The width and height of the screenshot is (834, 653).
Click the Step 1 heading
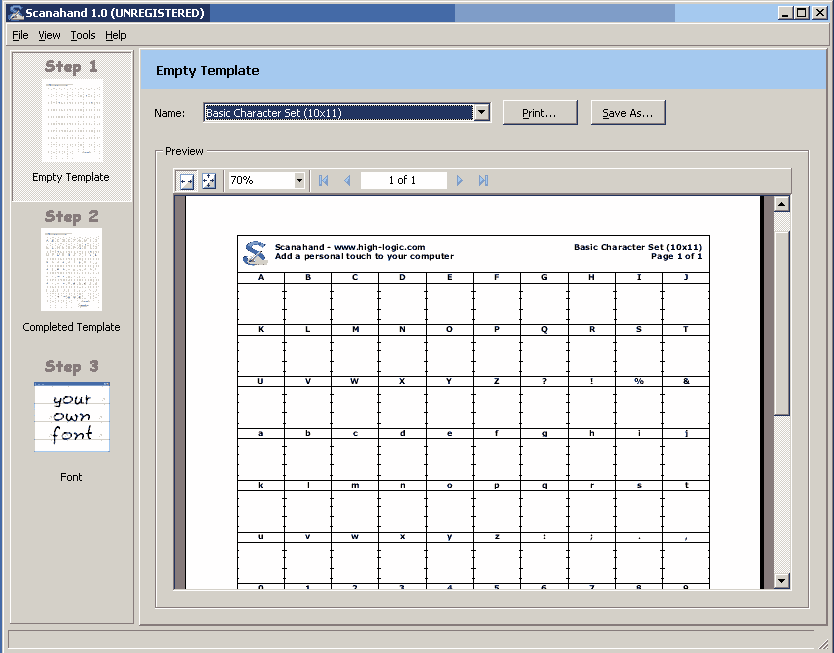[x=71, y=66]
